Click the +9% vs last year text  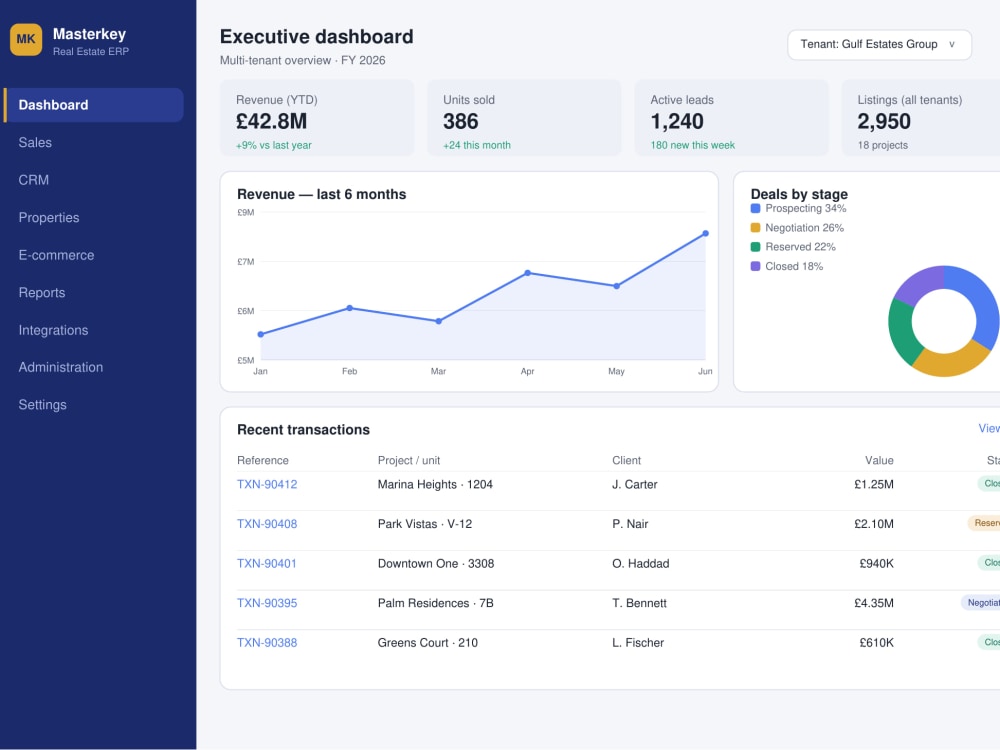pos(274,145)
